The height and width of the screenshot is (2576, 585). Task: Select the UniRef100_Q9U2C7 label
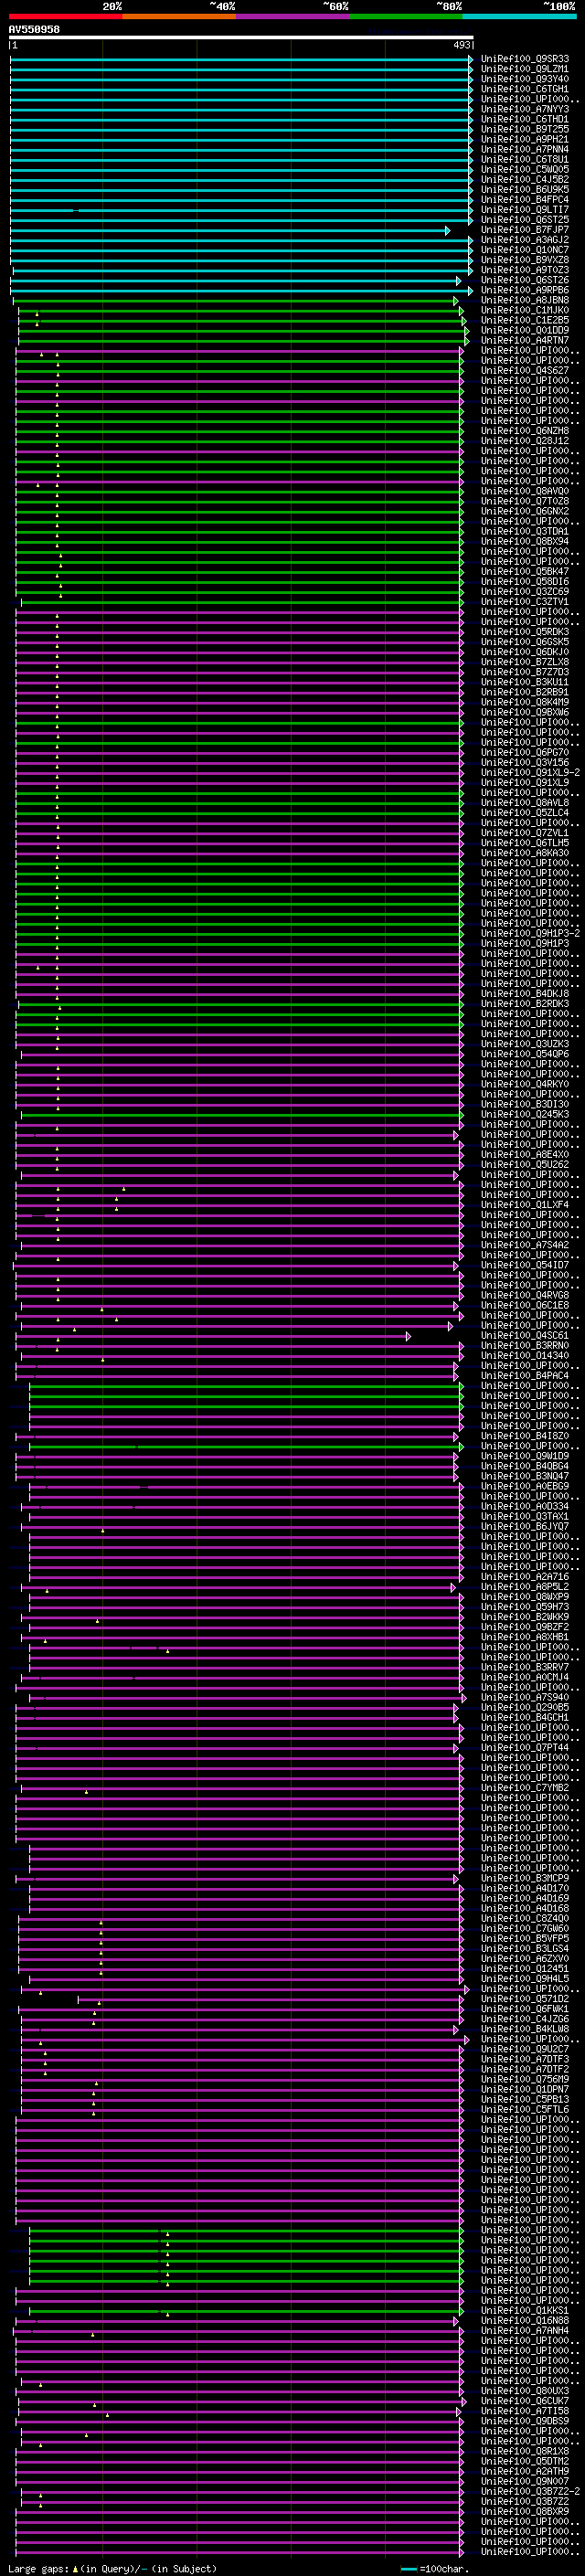point(525,2049)
